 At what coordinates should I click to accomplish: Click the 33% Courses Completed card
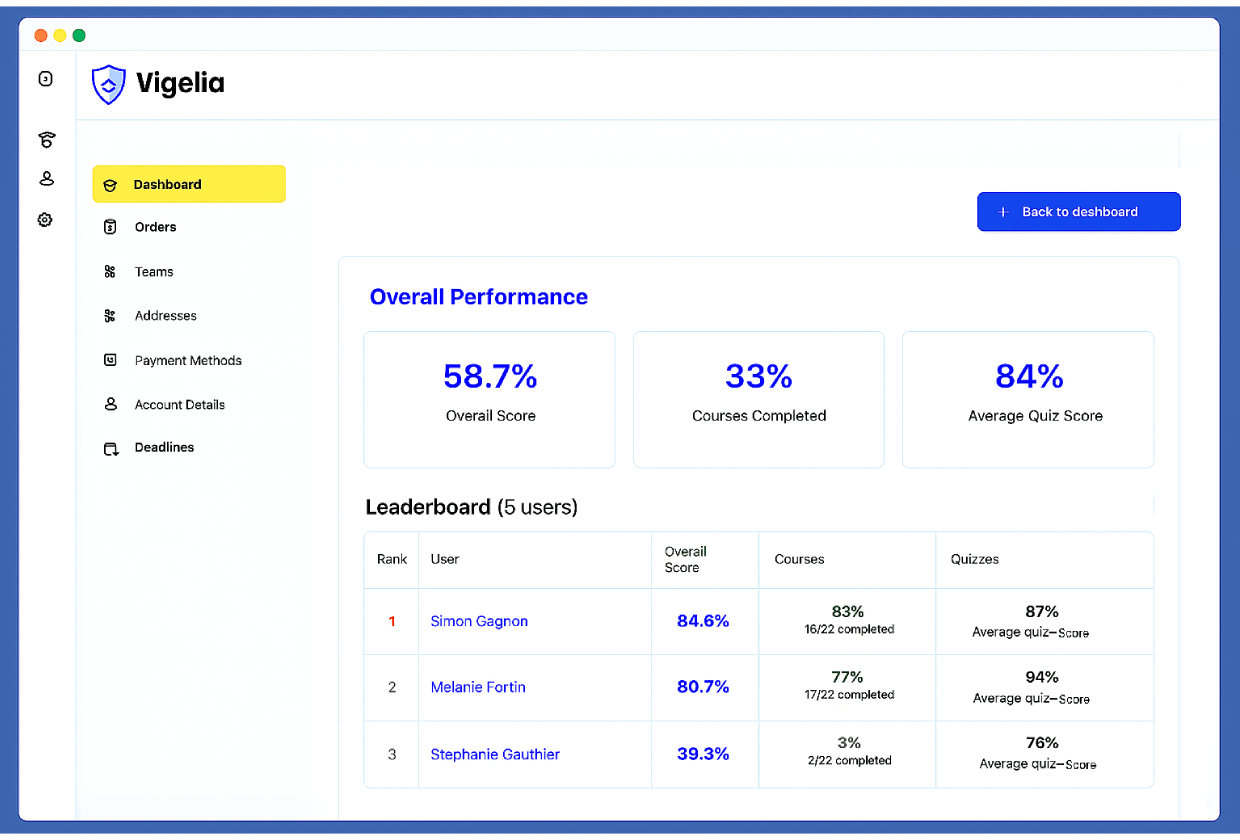click(x=759, y=399)
